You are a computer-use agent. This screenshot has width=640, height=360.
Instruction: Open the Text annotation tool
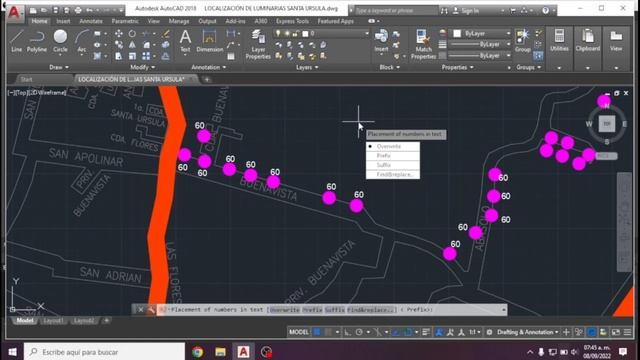[x=185, y=41]
